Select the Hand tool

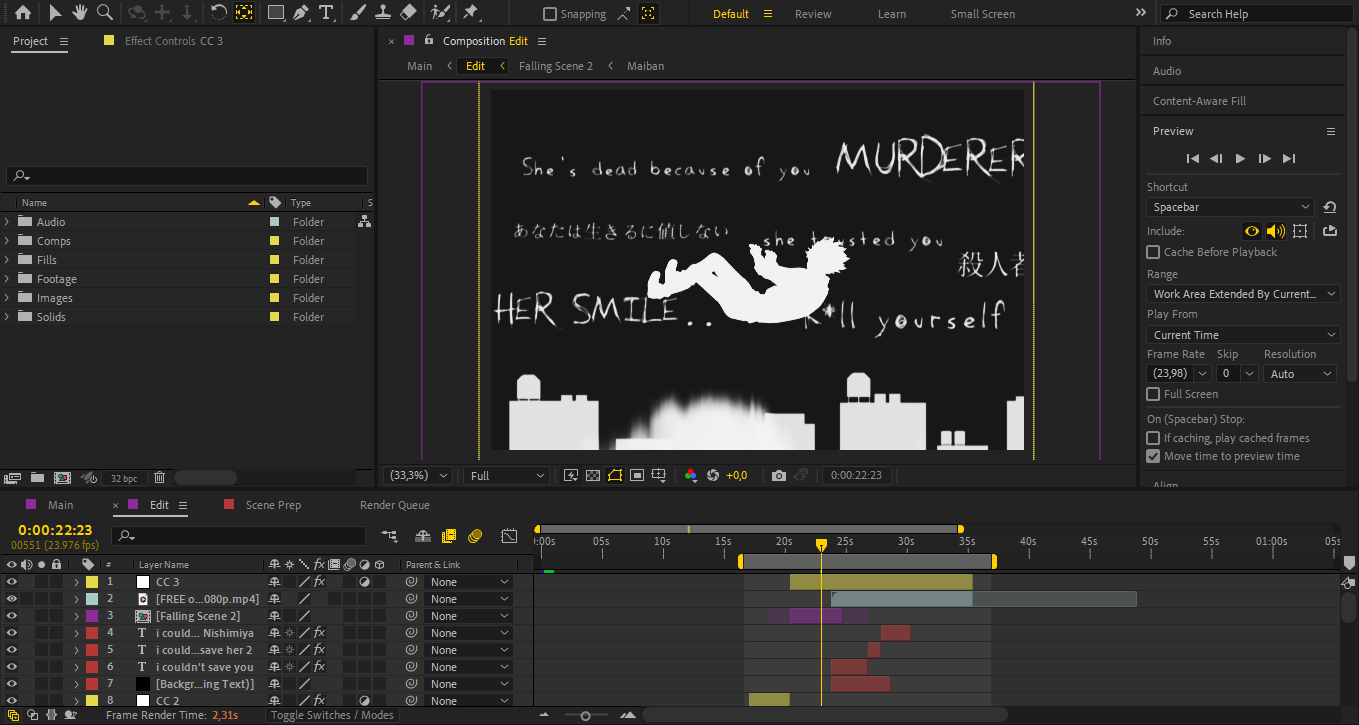pos(80,13)
